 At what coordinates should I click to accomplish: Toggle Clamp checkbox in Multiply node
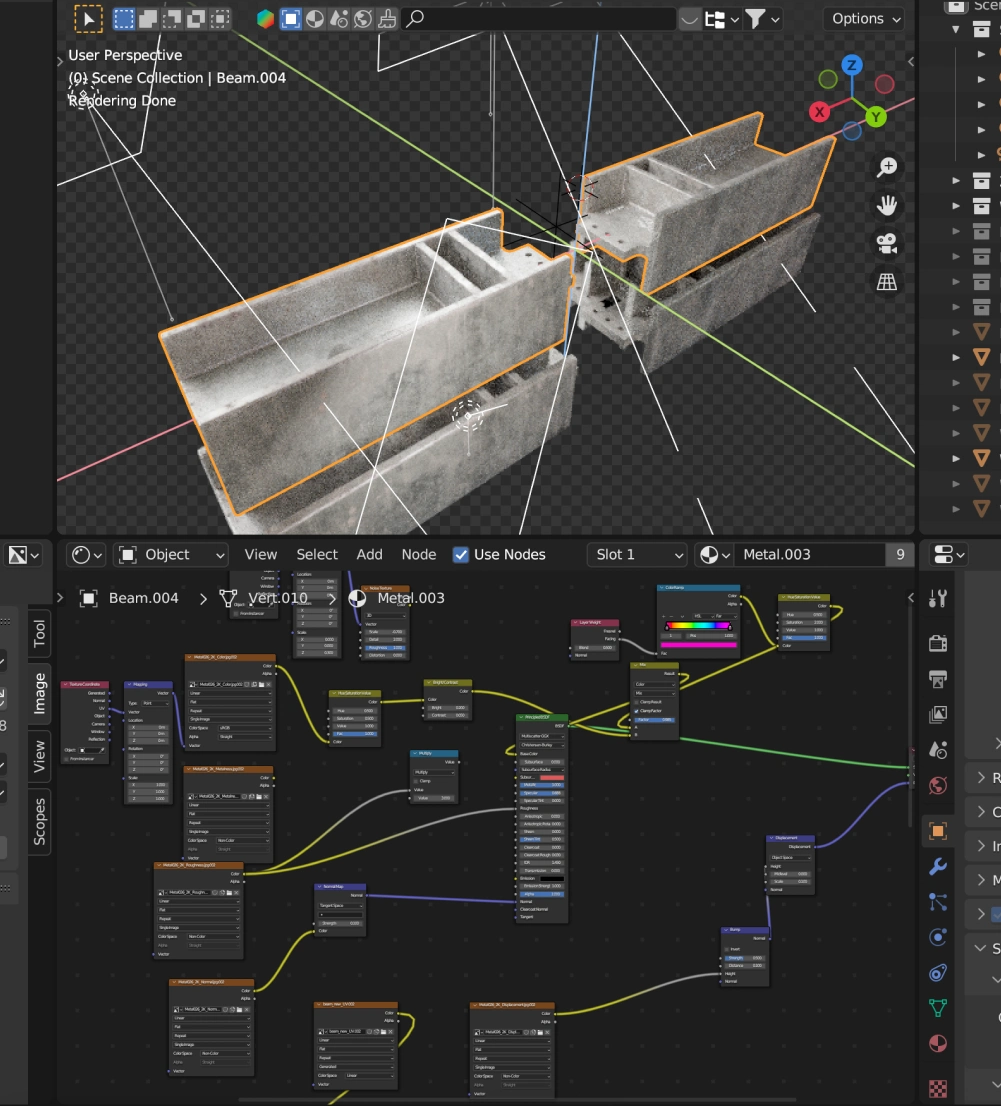(x=416, y=781)
